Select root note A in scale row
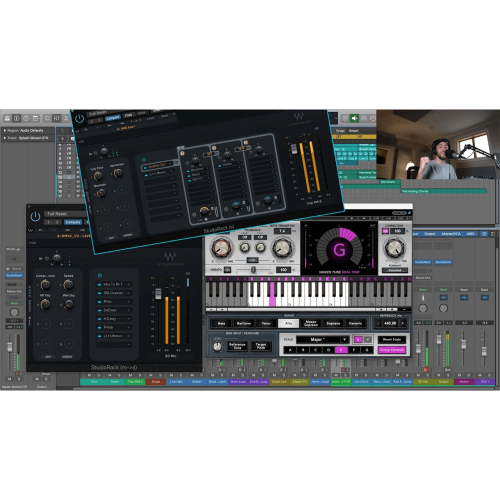Screen dimensions: 500x500 (290, 350)
